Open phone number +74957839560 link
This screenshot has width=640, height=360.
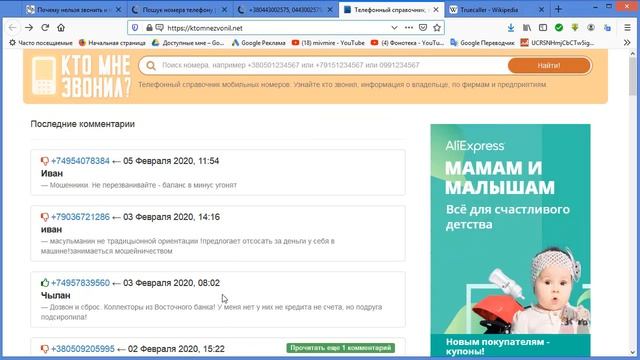tap(80, 282)
